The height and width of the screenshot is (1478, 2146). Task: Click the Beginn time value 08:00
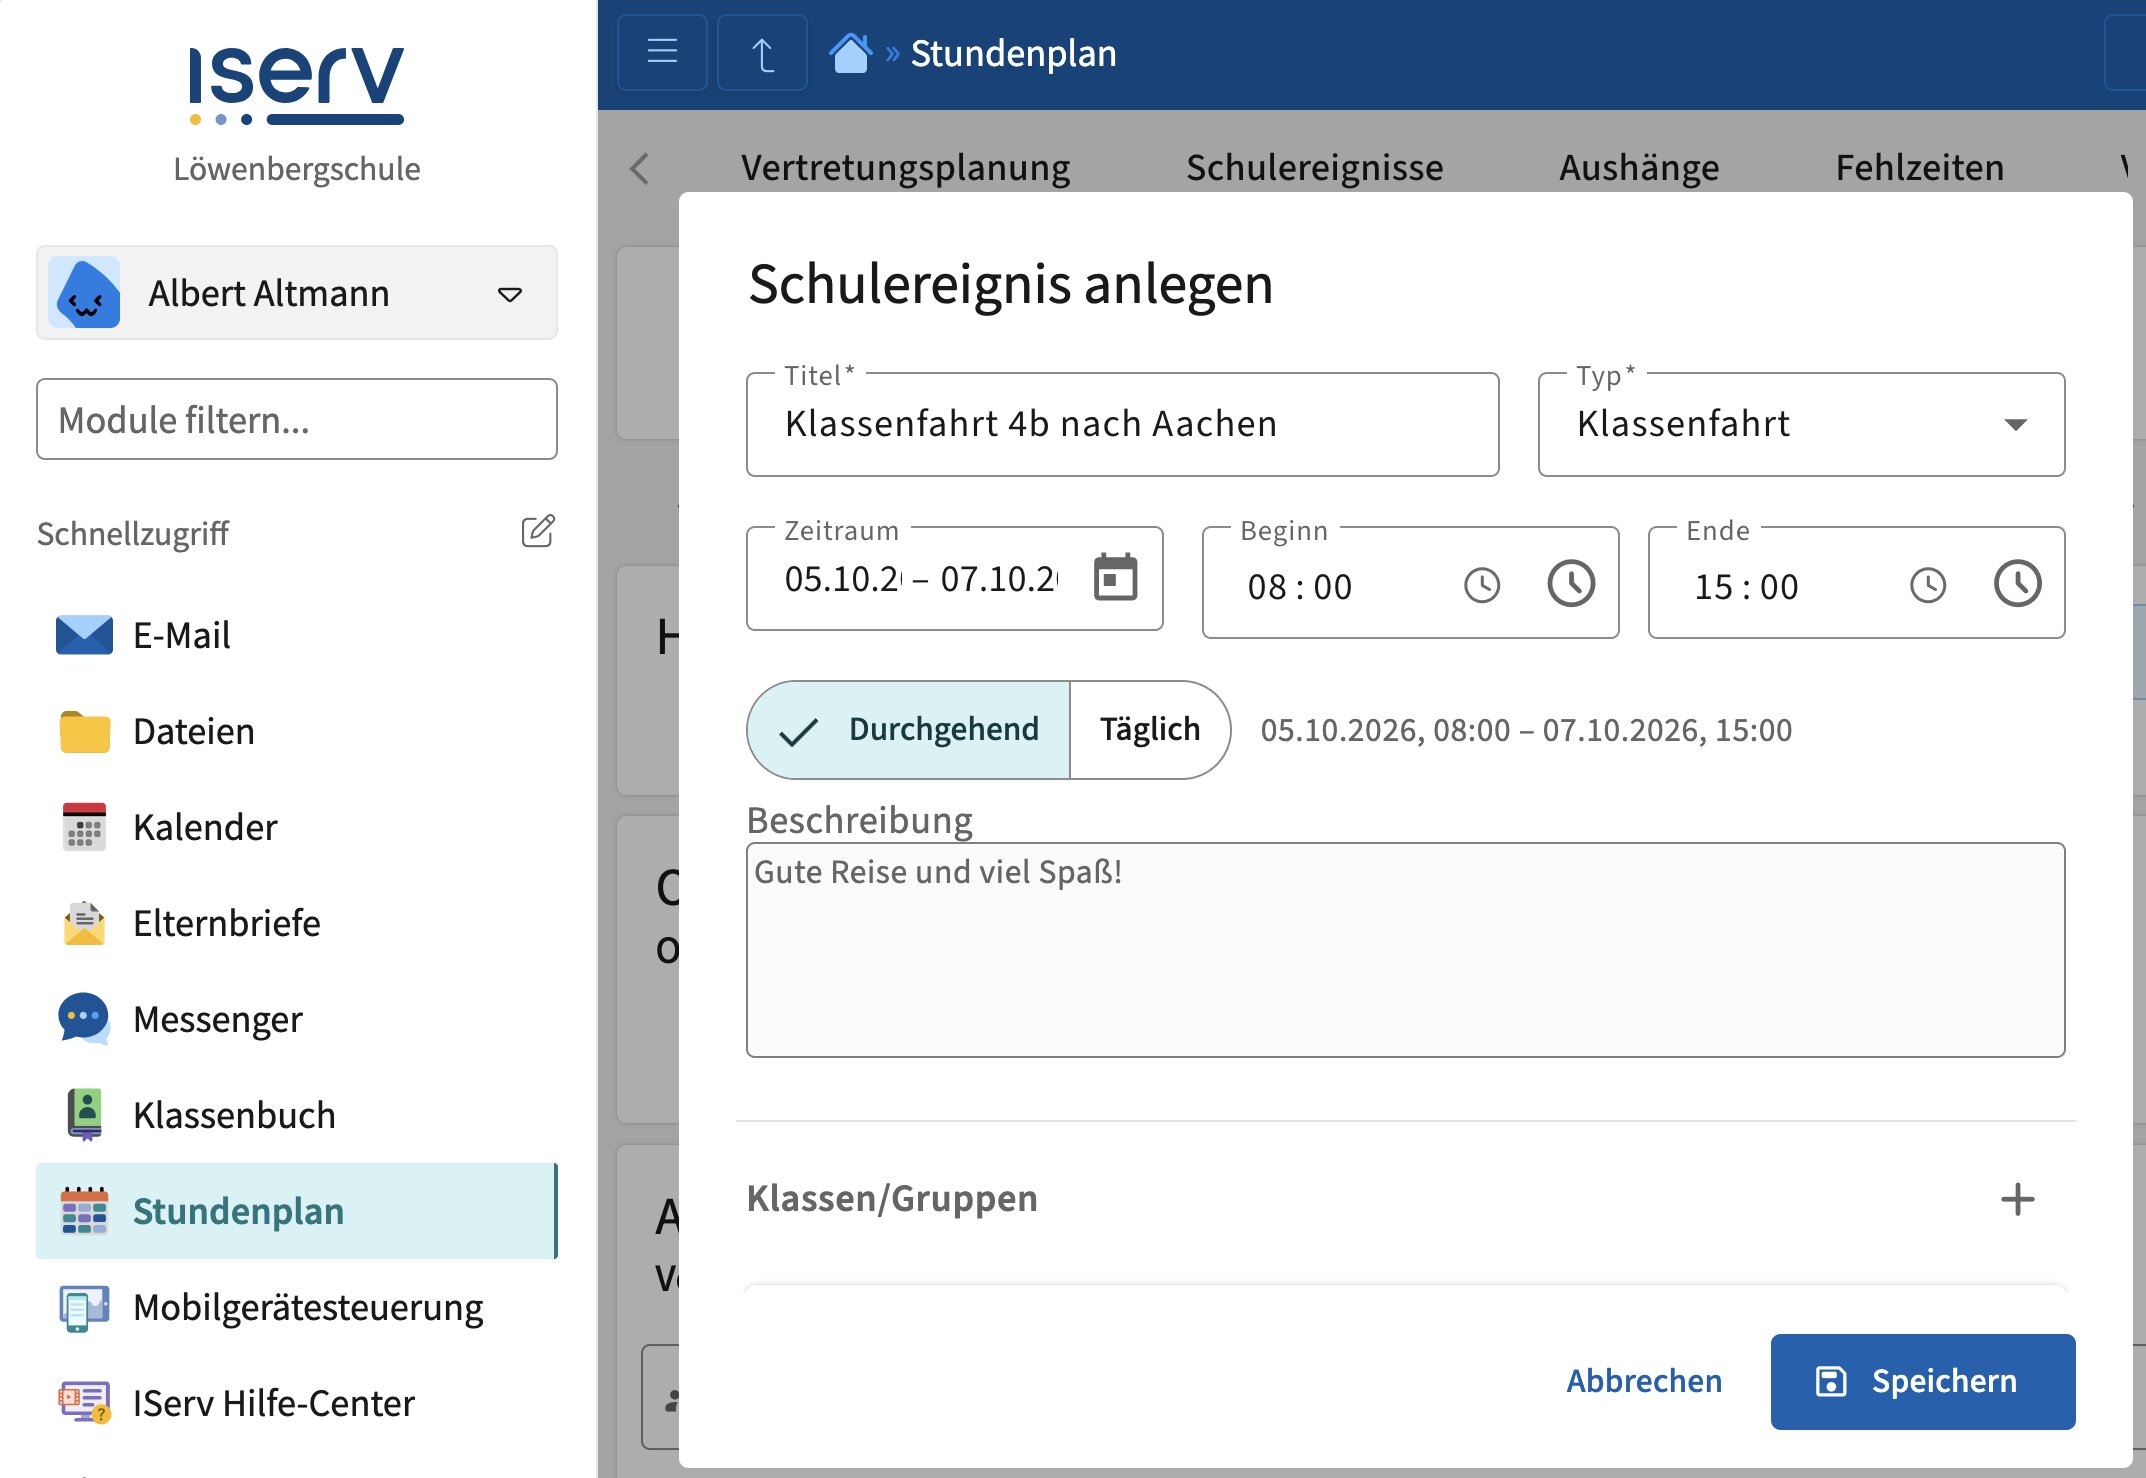[1299, 587]
